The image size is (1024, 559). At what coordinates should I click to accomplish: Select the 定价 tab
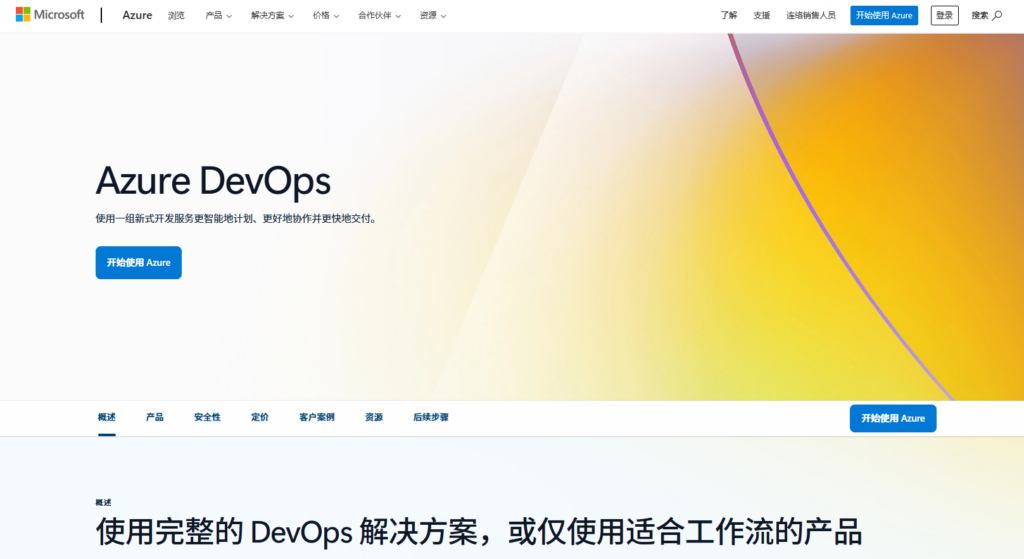point(260,417)
